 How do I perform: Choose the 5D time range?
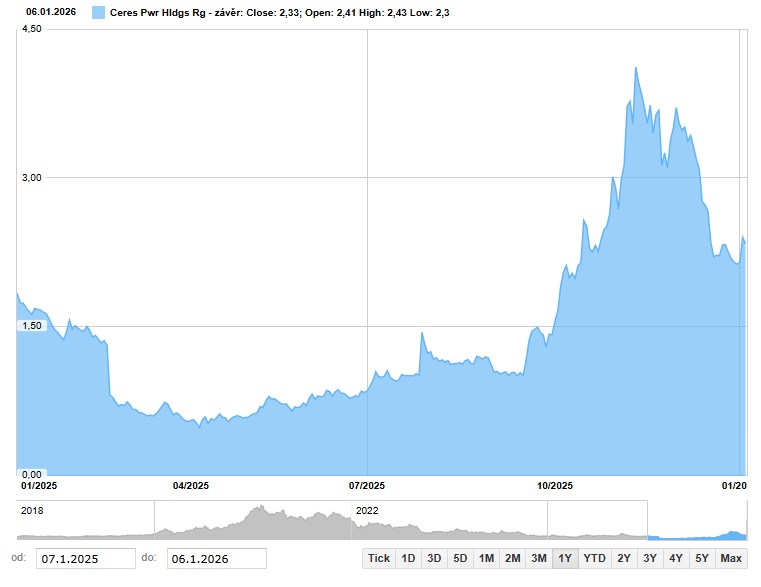tap(460, 558)
